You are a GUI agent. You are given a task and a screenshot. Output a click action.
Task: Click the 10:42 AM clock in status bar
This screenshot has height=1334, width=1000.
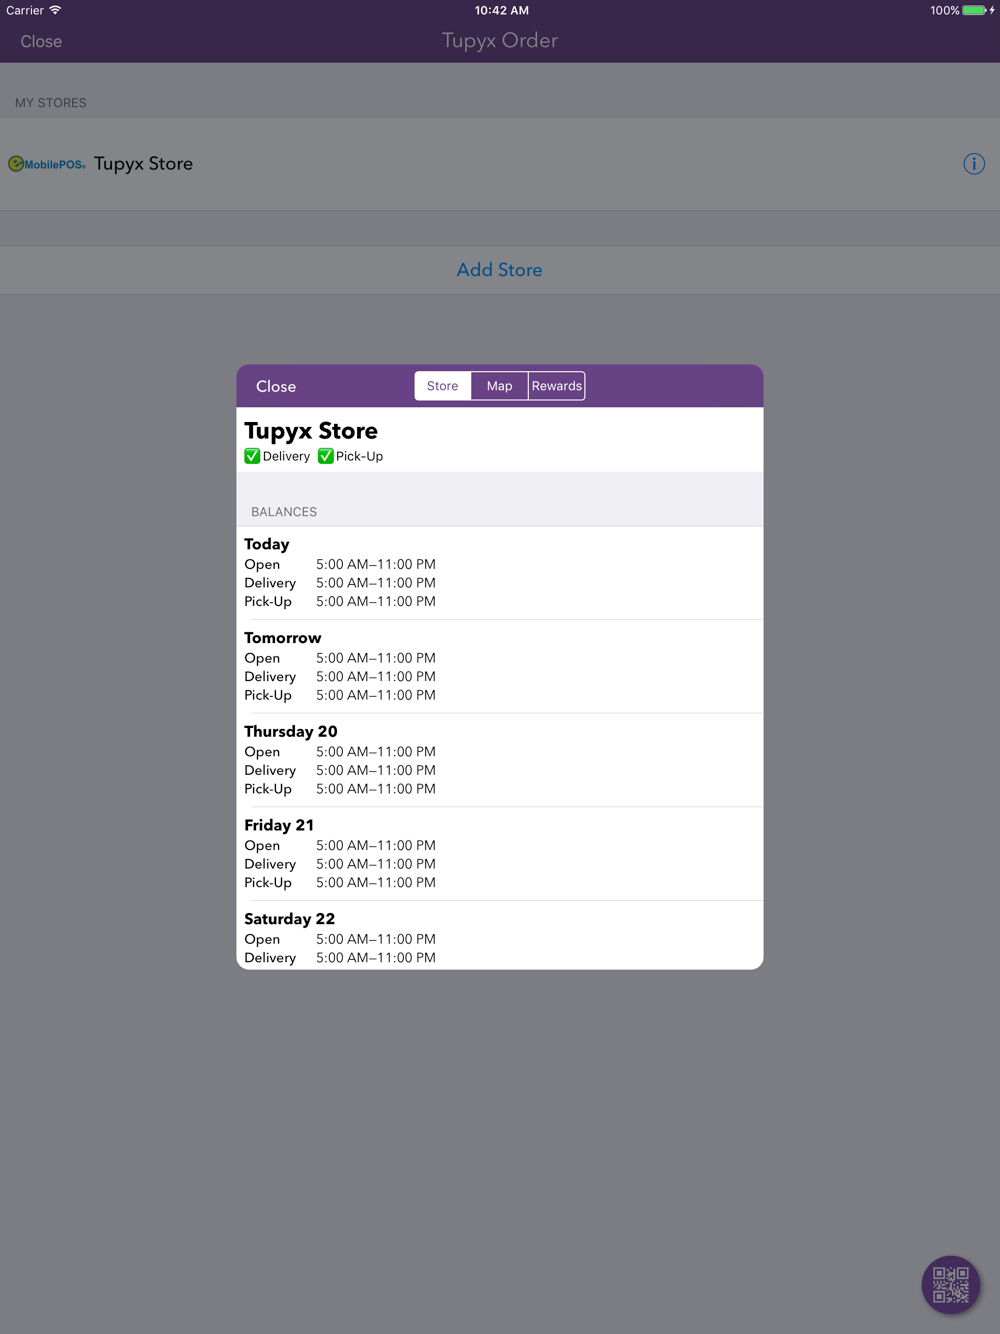point(502,10)
